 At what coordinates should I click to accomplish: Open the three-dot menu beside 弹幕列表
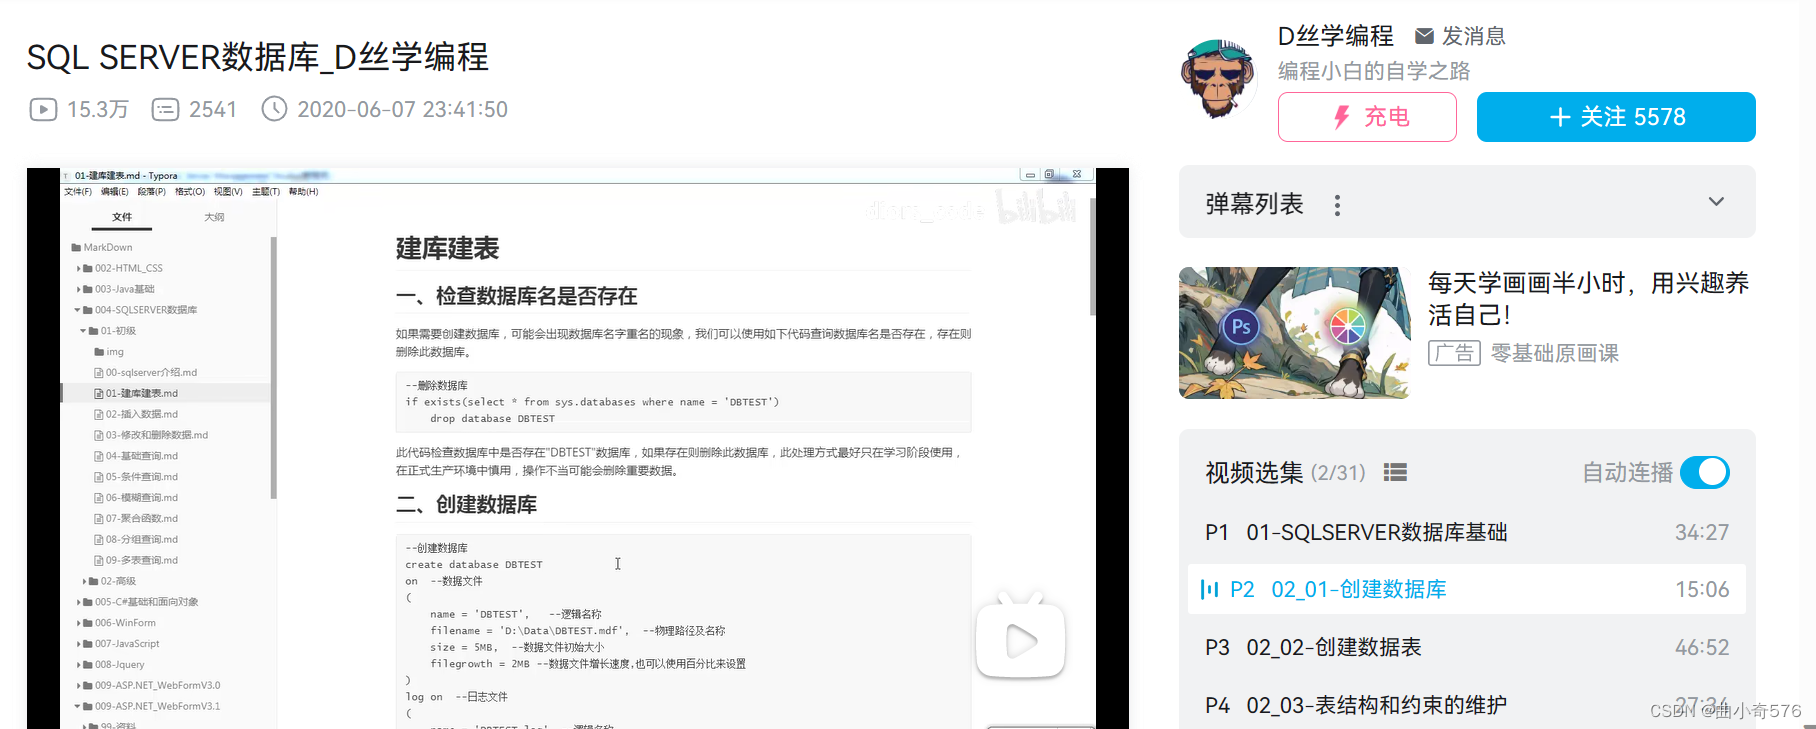point(1337,205)
